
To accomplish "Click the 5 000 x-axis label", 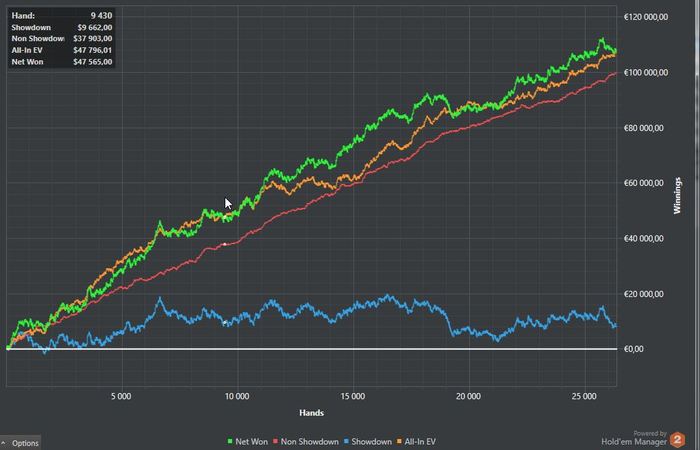I will [x=121, y=396].
